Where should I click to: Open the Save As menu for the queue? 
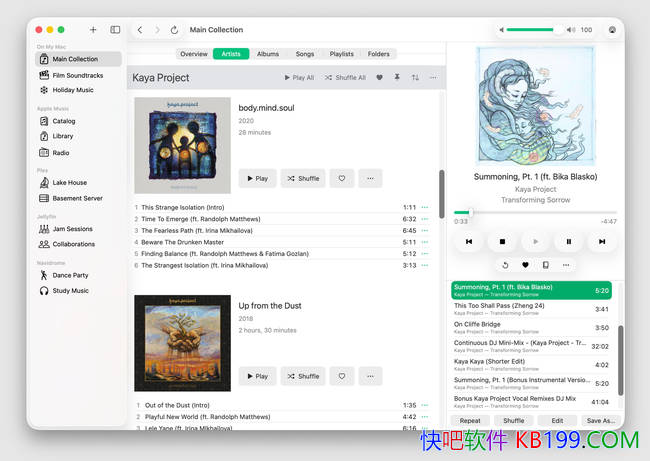click(600, 421)
